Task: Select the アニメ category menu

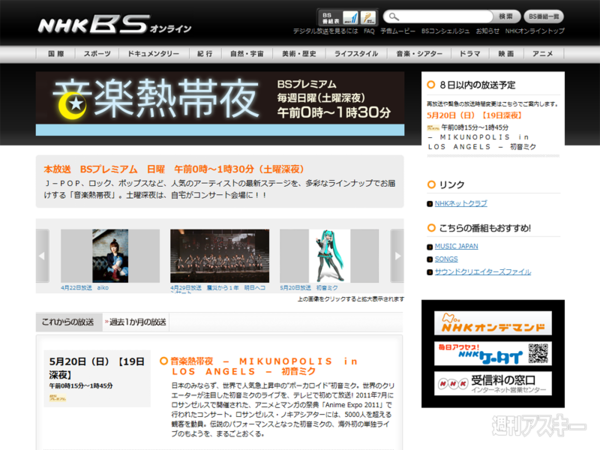Action: coord(543,54)
